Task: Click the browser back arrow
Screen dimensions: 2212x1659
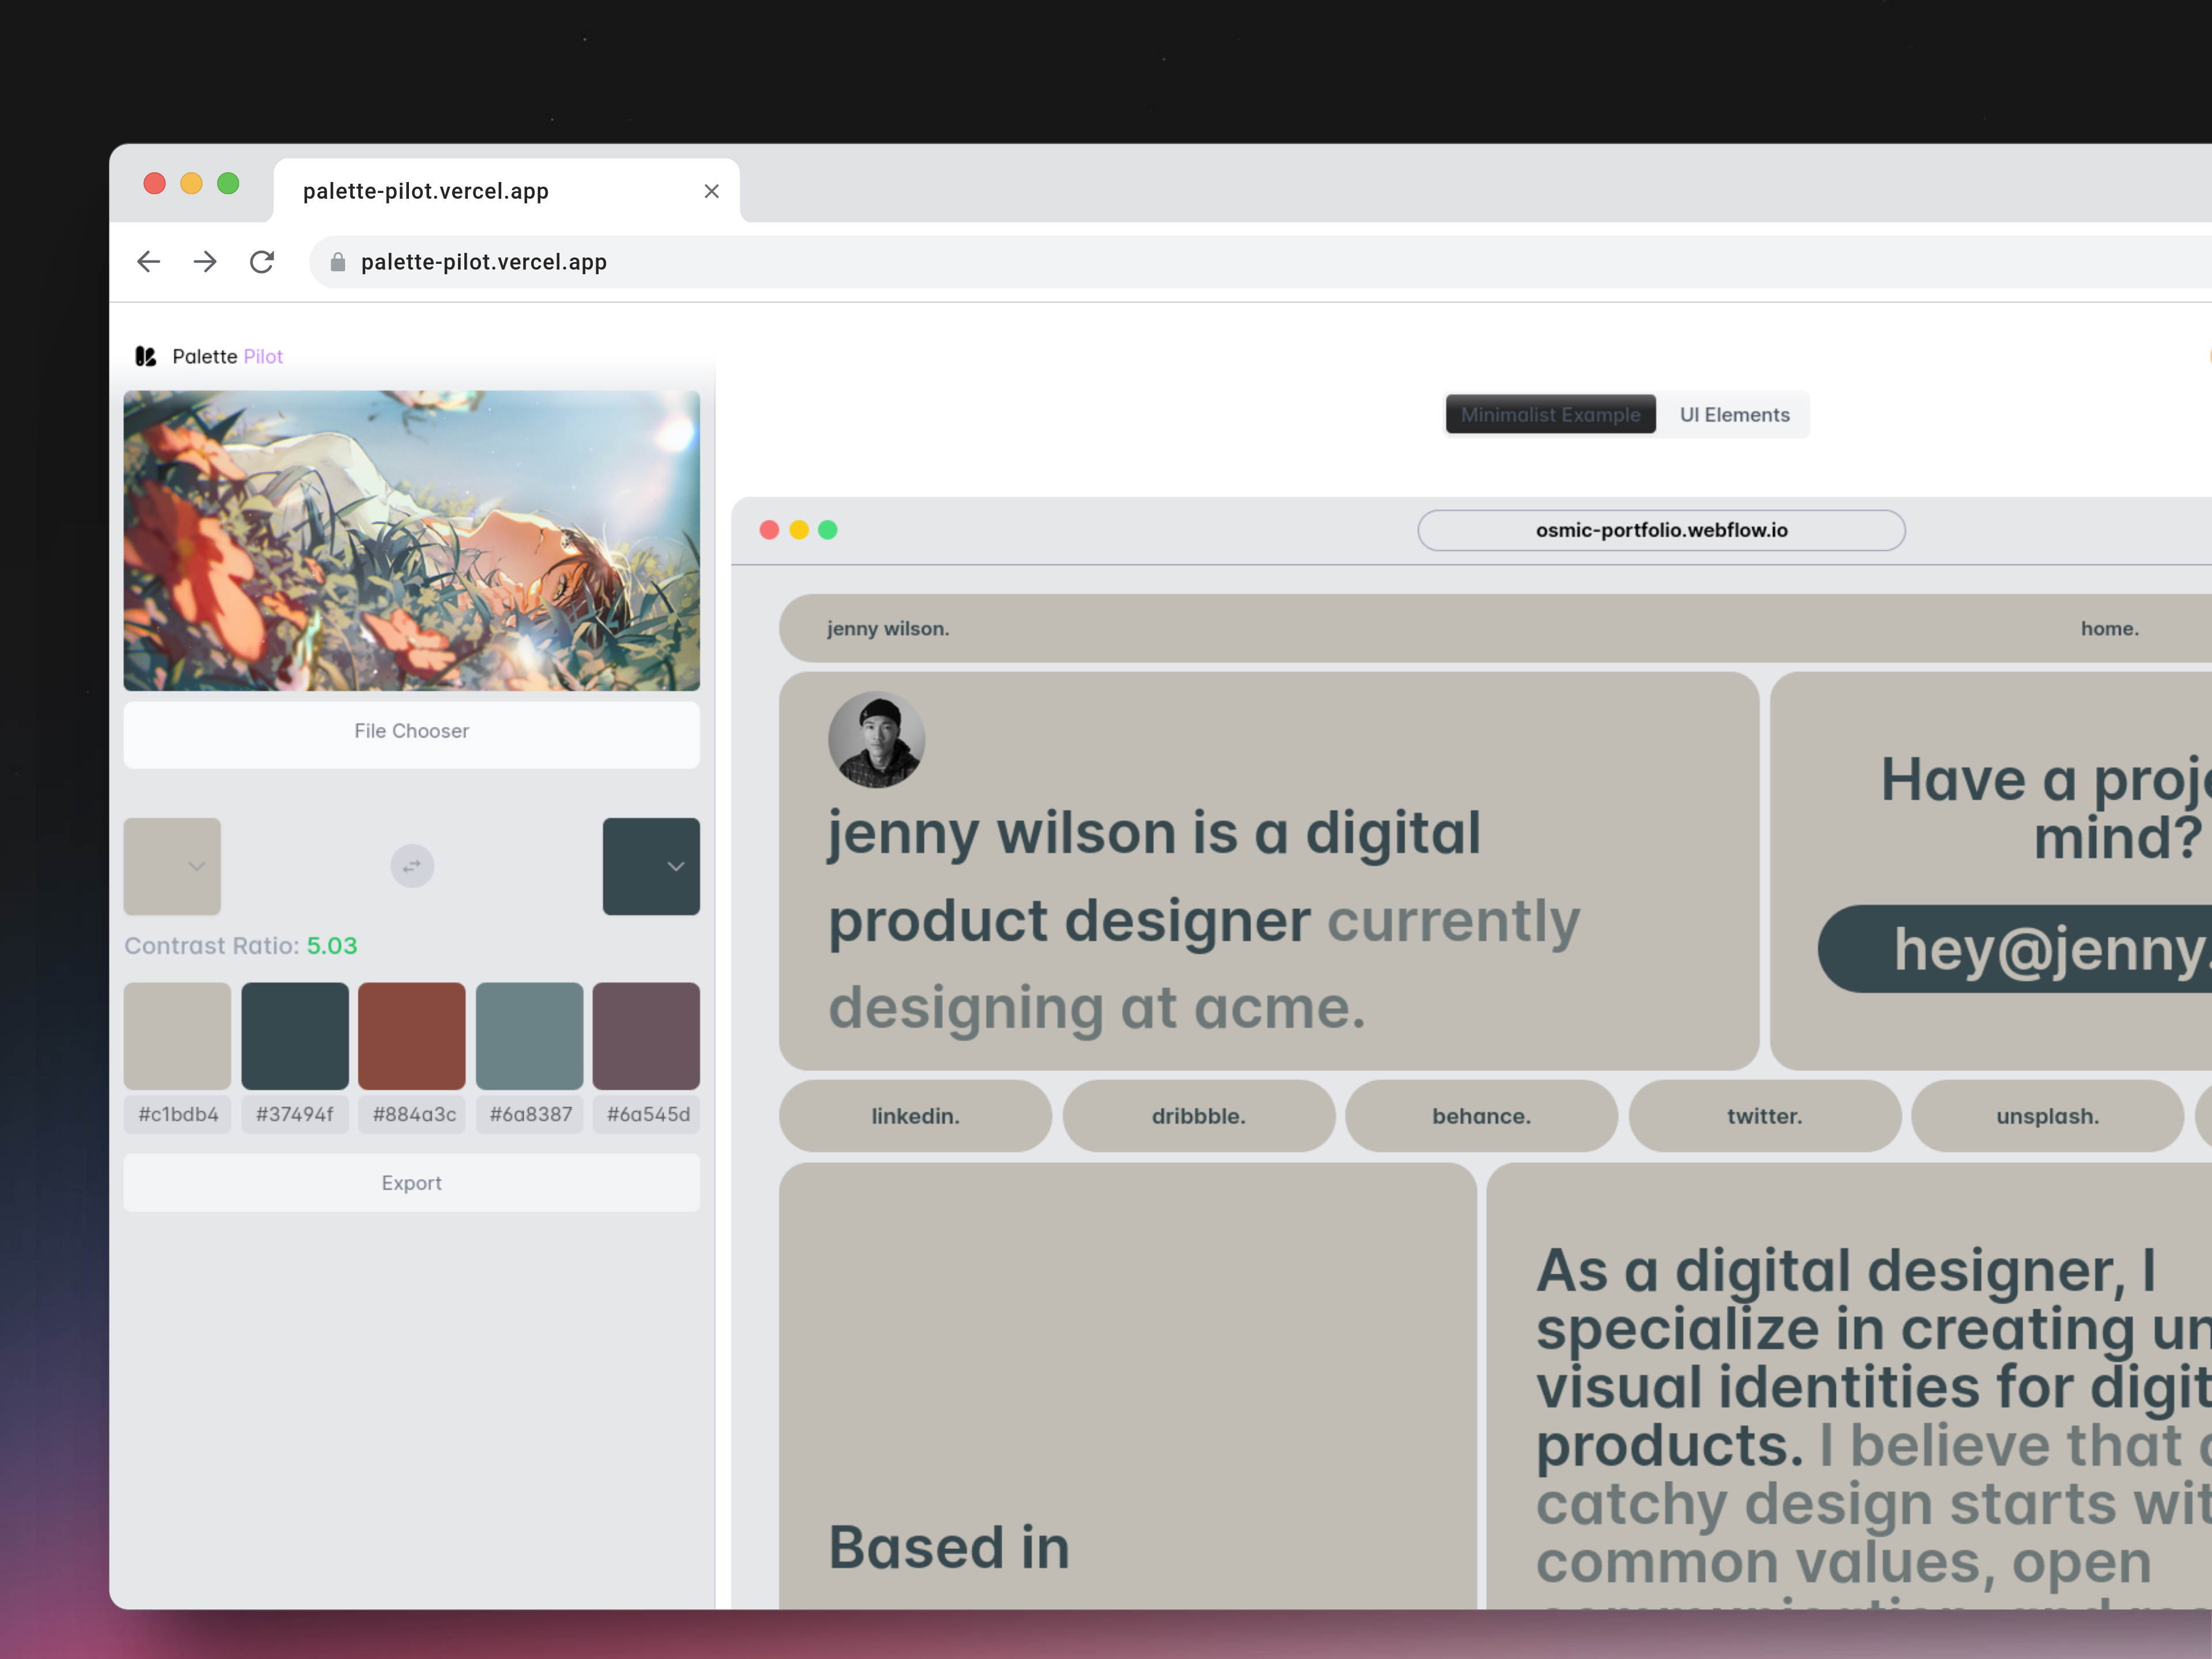Action: [148, 262]
